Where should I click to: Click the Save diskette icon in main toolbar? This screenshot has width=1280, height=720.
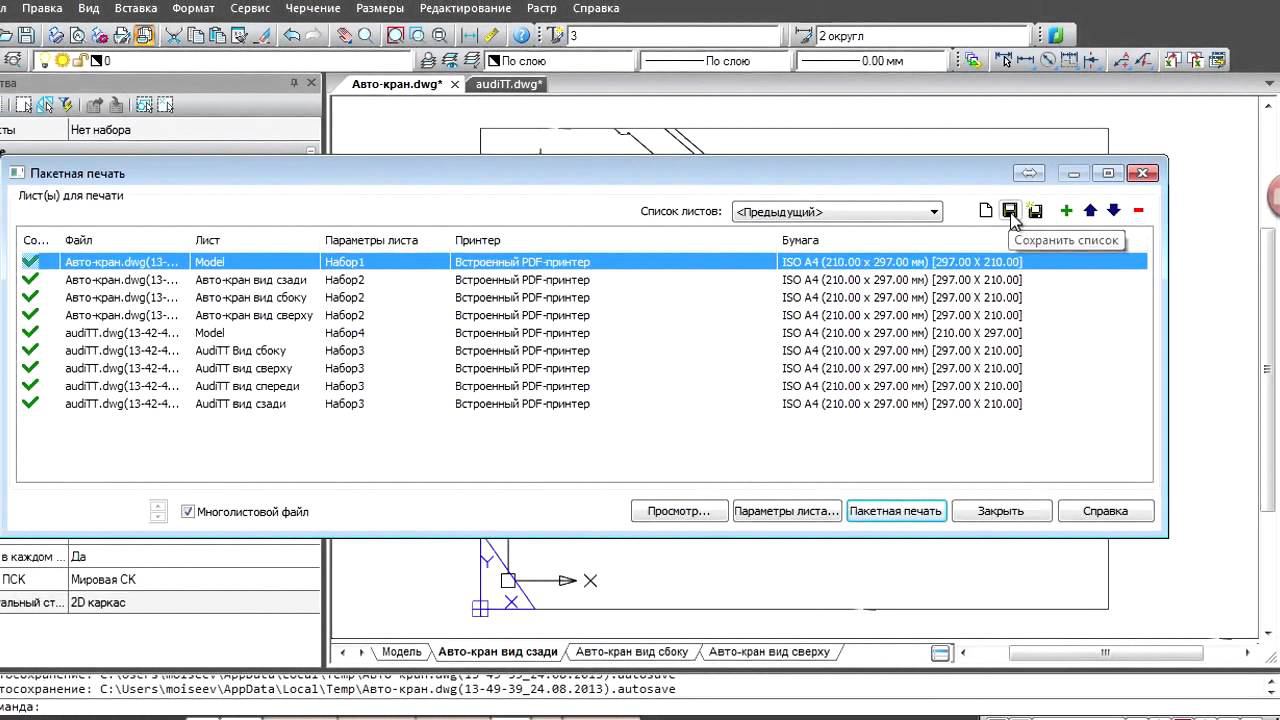click(27, 35)
